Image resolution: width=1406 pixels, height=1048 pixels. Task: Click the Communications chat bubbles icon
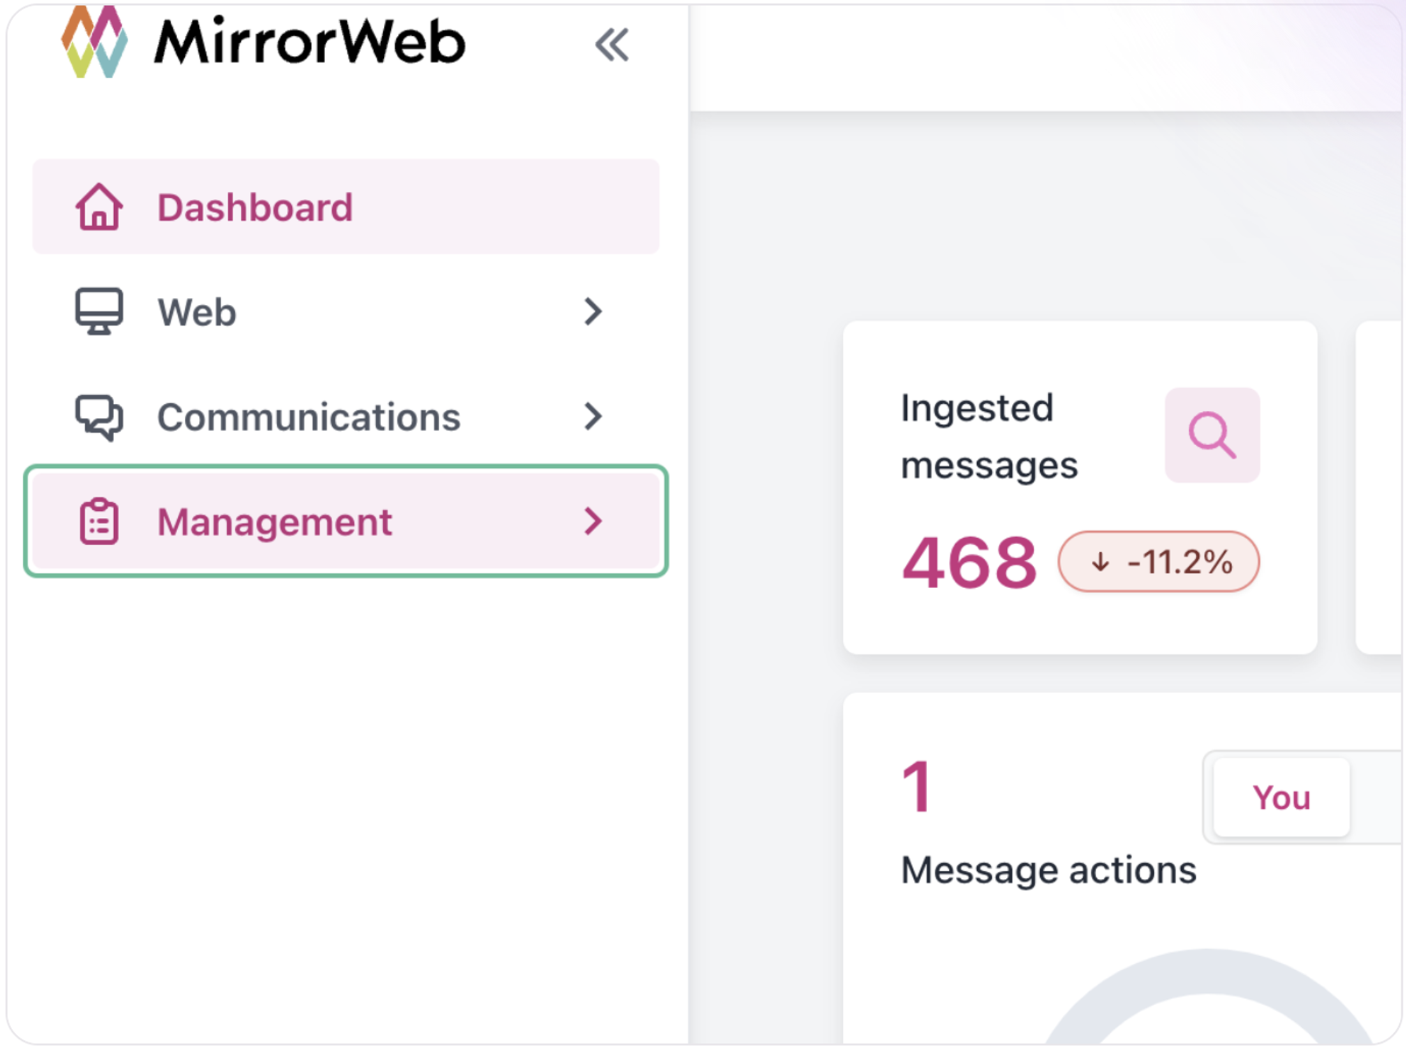click(99, 417)
